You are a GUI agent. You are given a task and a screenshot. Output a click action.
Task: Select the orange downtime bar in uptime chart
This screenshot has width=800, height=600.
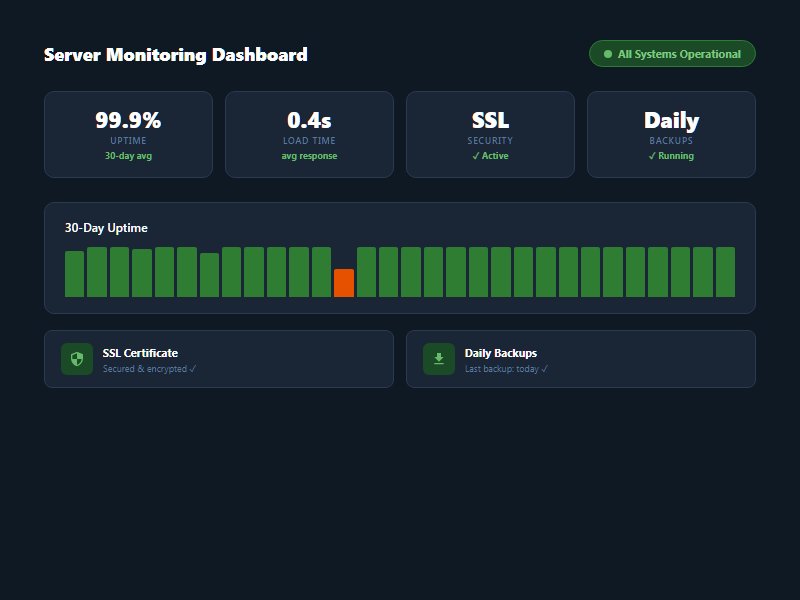(344, 283)
